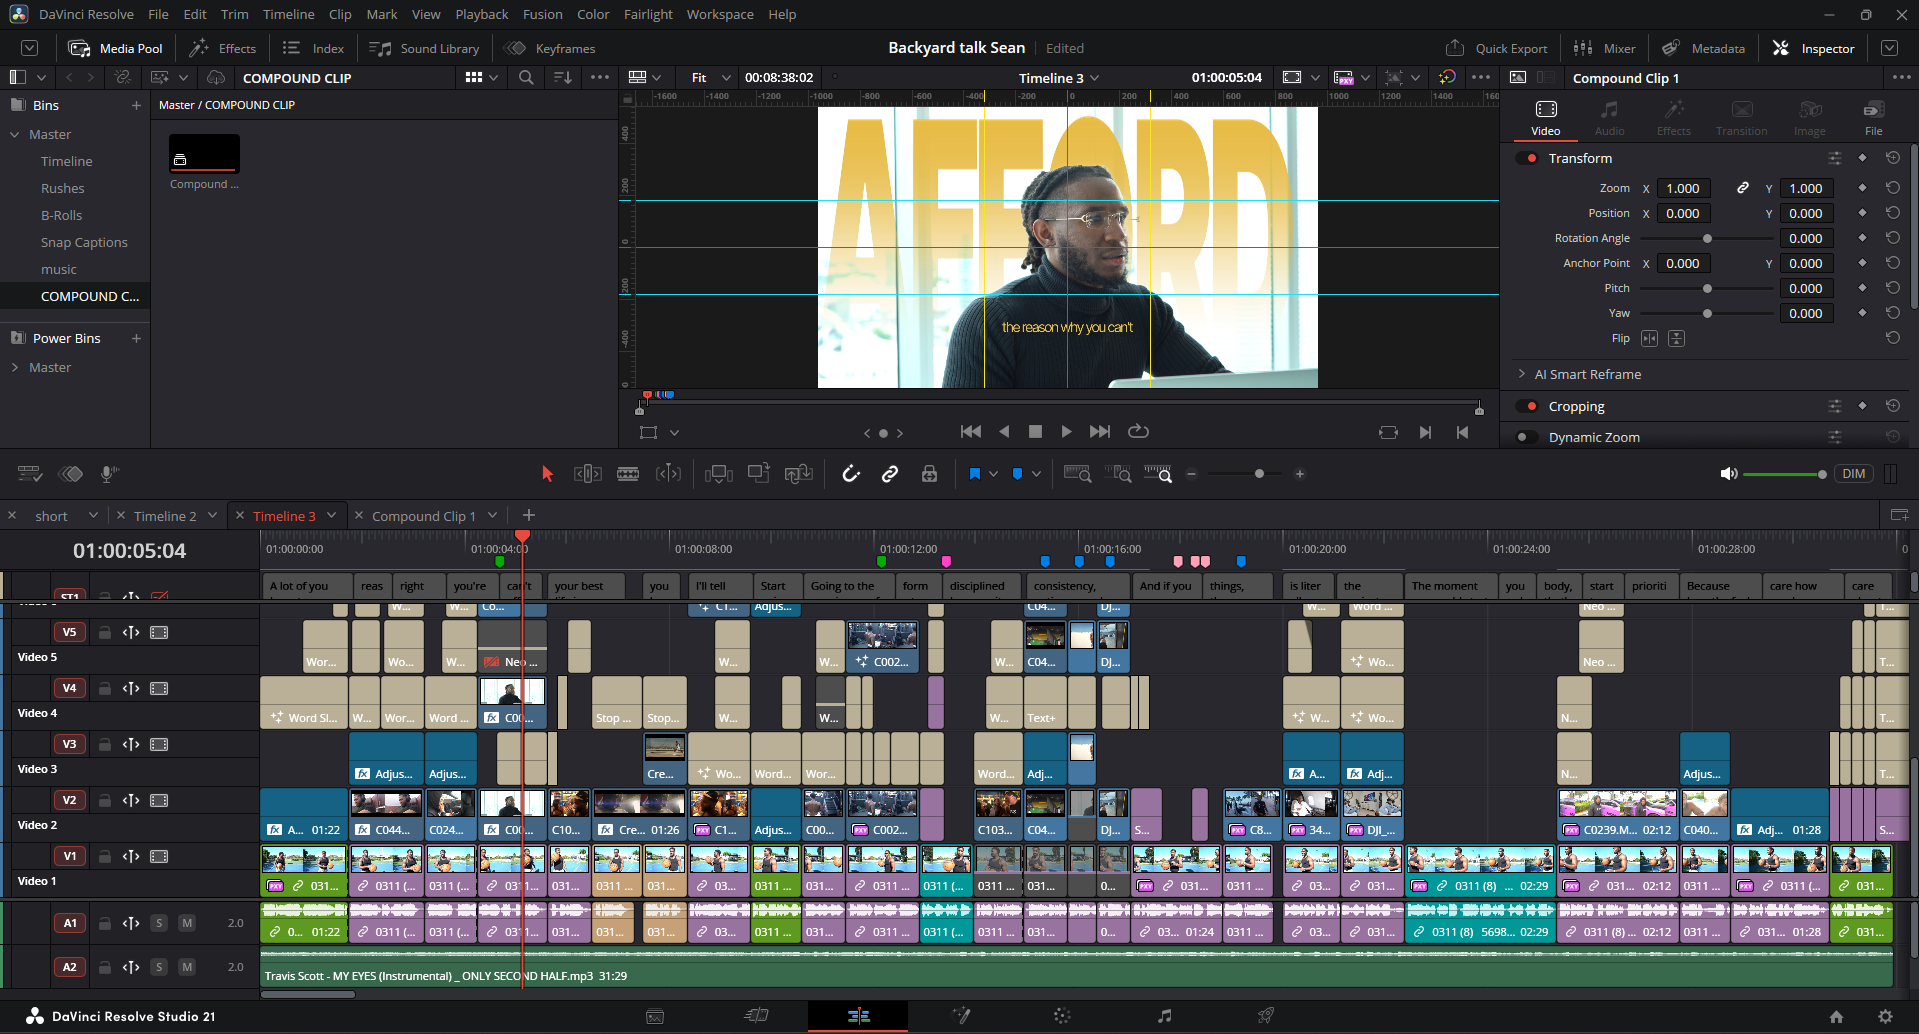
Task: Open Project Manager home icon
Action: pos(1836,1016)
